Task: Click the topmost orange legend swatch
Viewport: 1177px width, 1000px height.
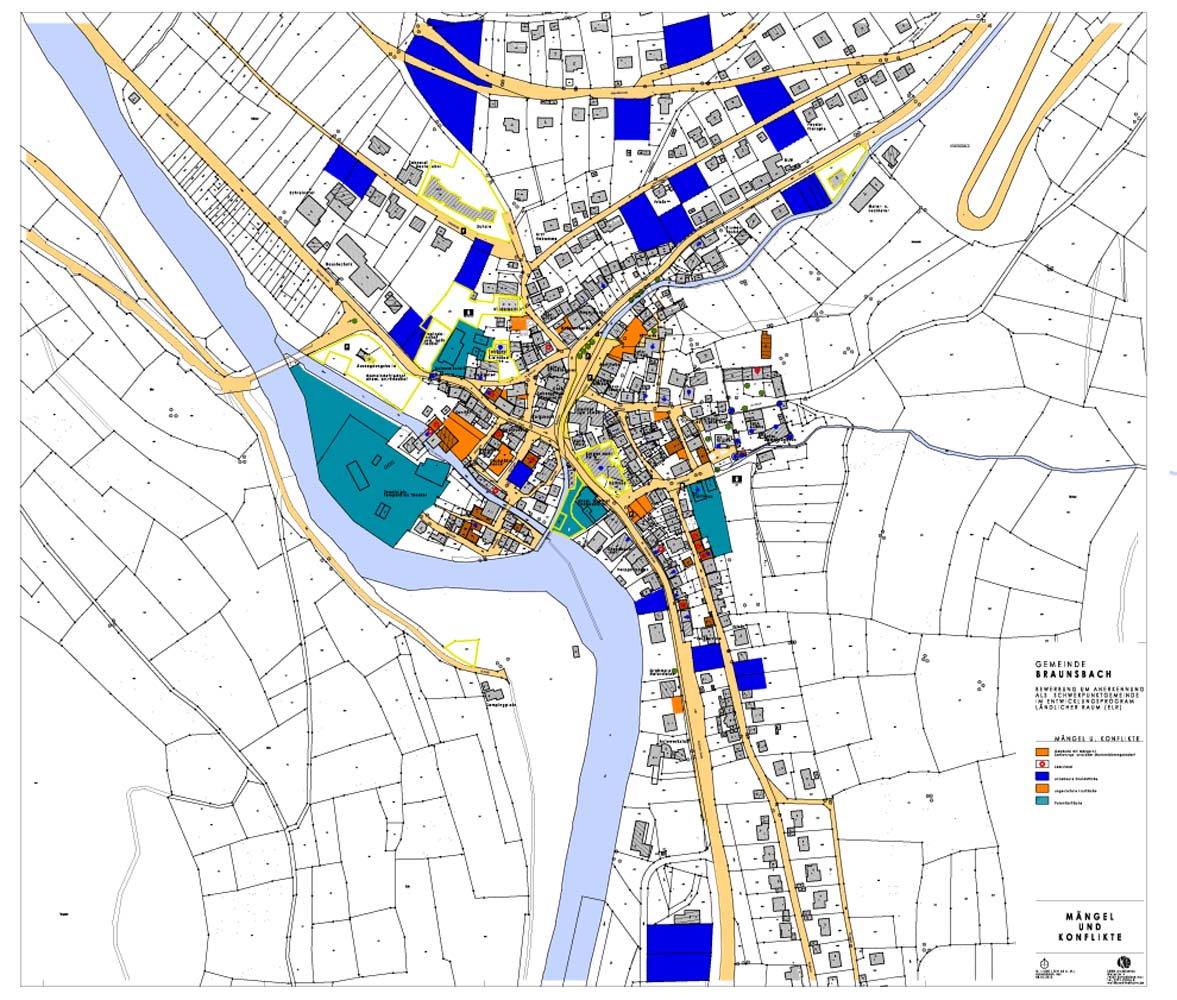Action: (x=1040, y=752)
